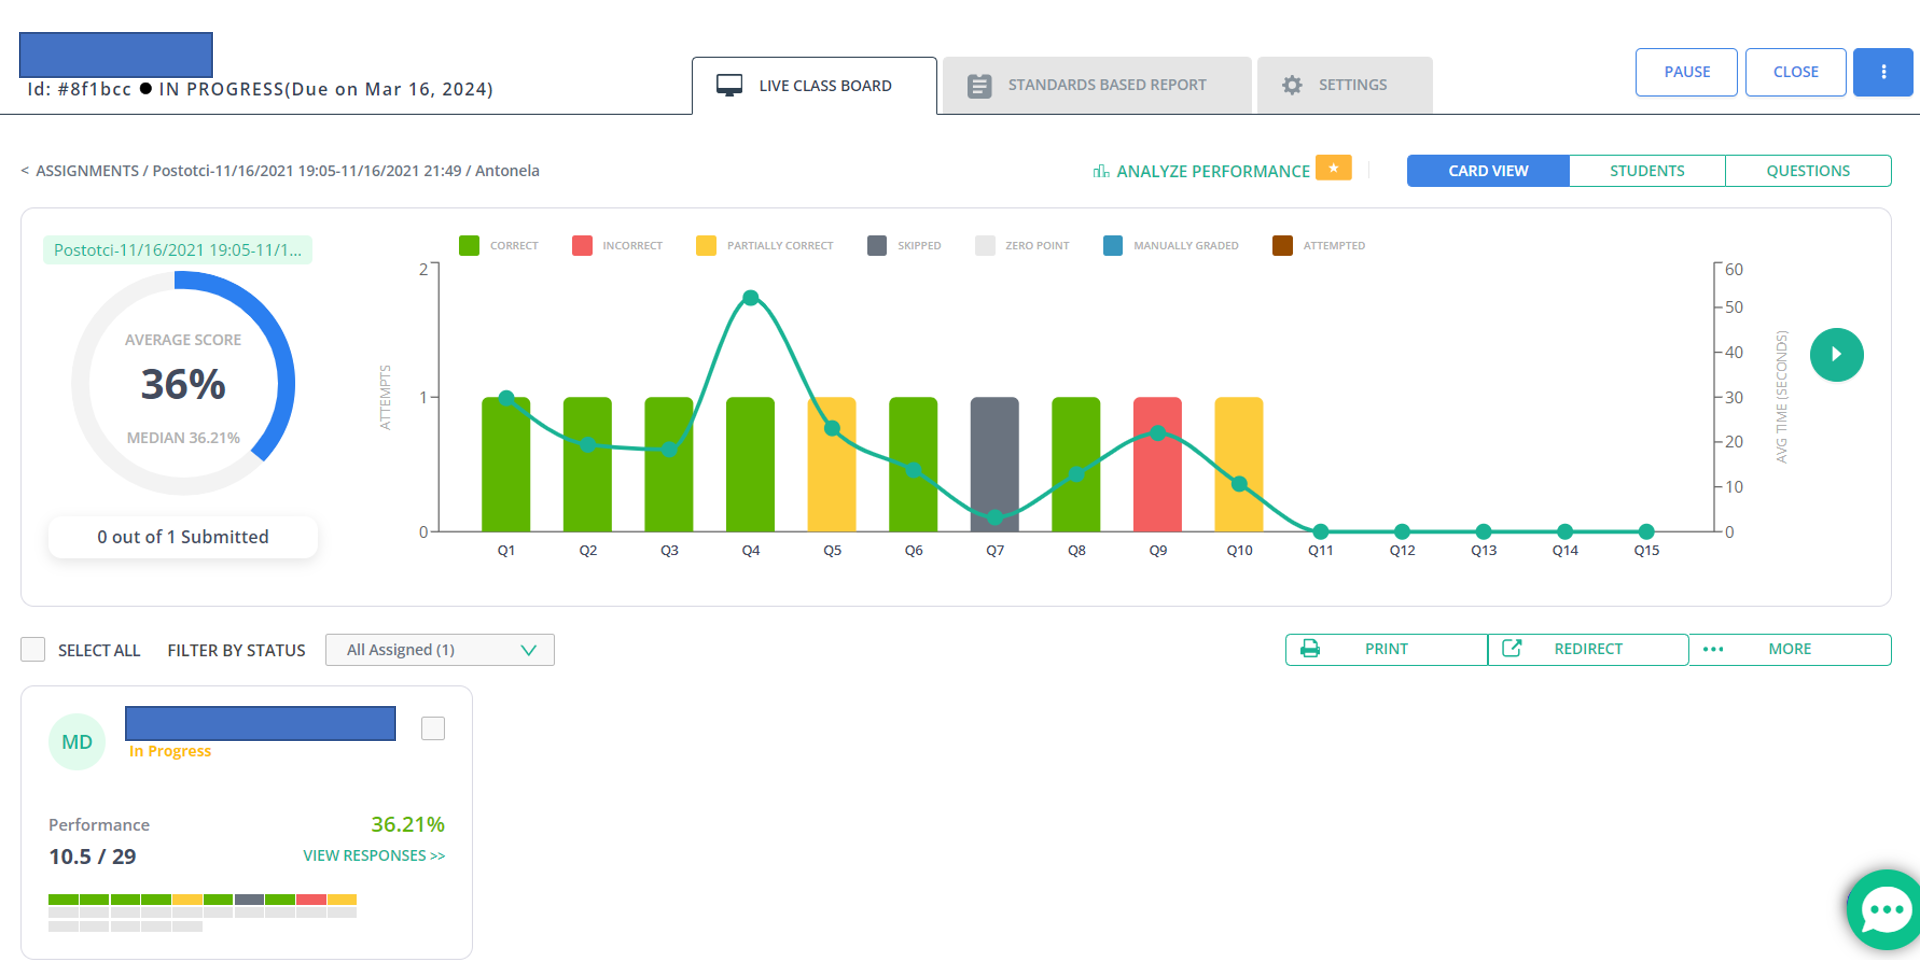Click the monitor icon on Live Class Board
This screenshot has height=960, width=1920.
729,86
